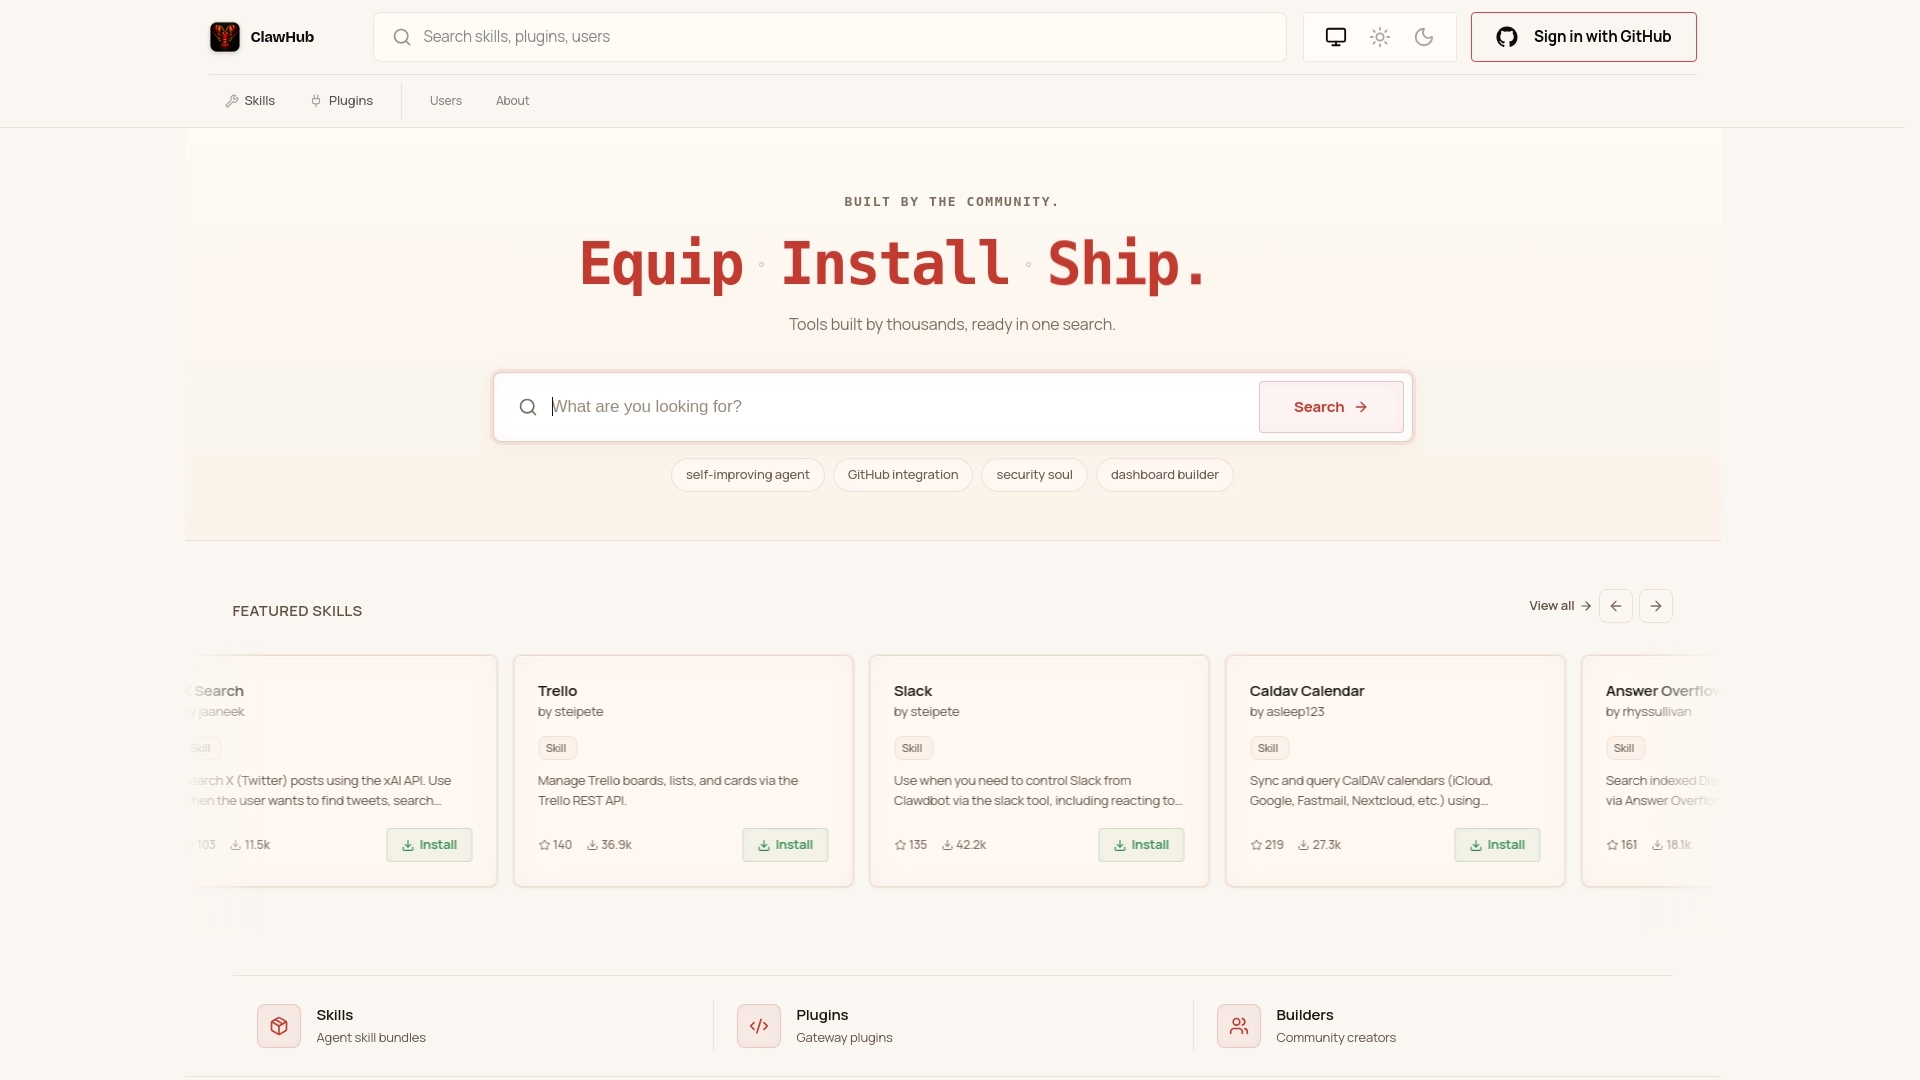
Task: Click the downloads icon 11.5k on Search card
Action: [236, 845]
